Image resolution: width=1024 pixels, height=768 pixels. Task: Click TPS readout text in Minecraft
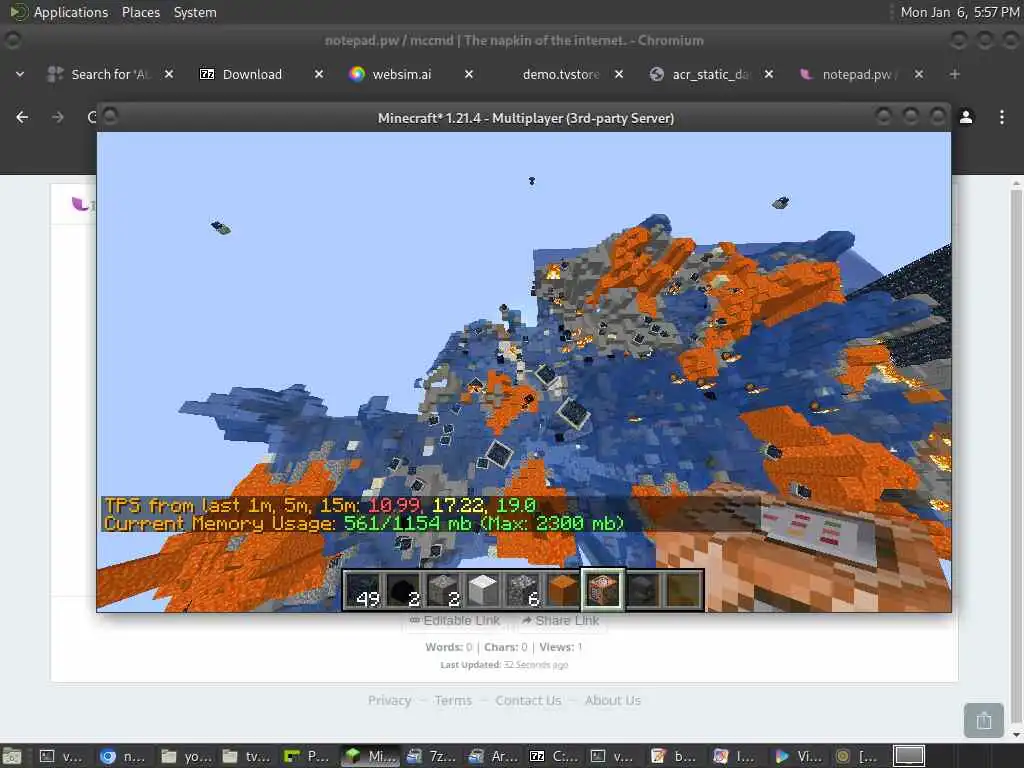320,505
